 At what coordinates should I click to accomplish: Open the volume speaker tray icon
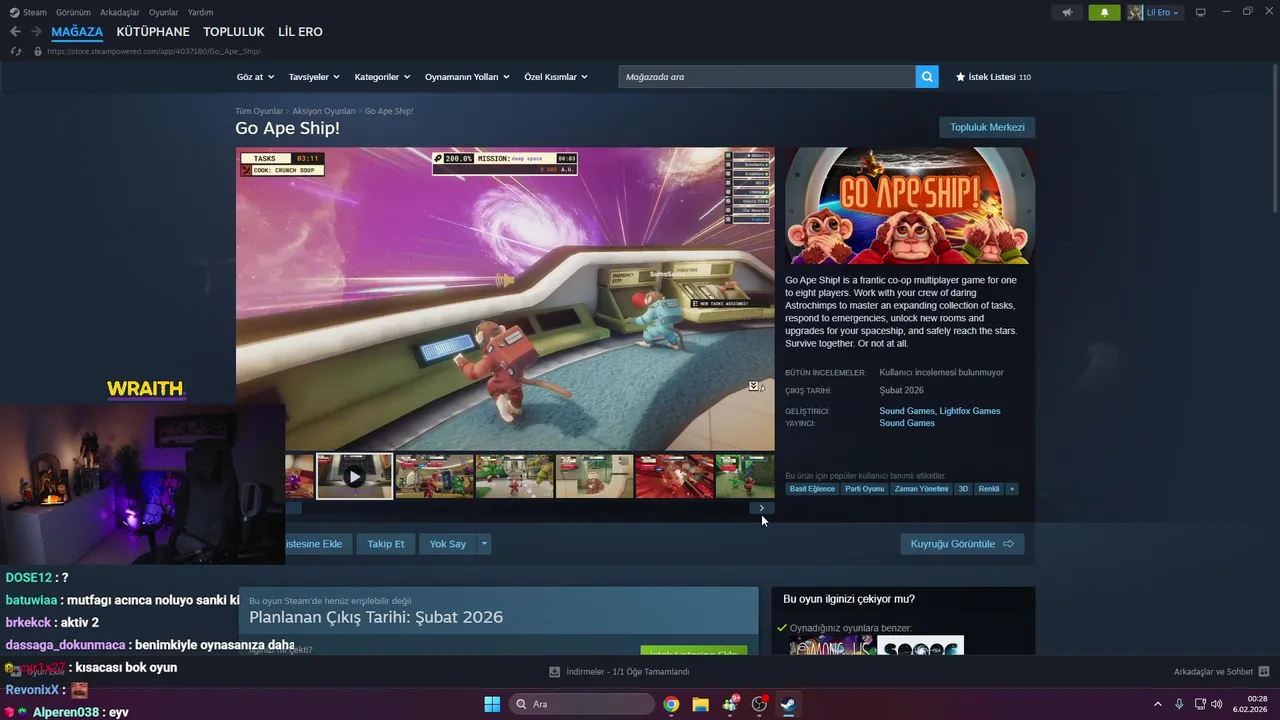pos(1217,704)
